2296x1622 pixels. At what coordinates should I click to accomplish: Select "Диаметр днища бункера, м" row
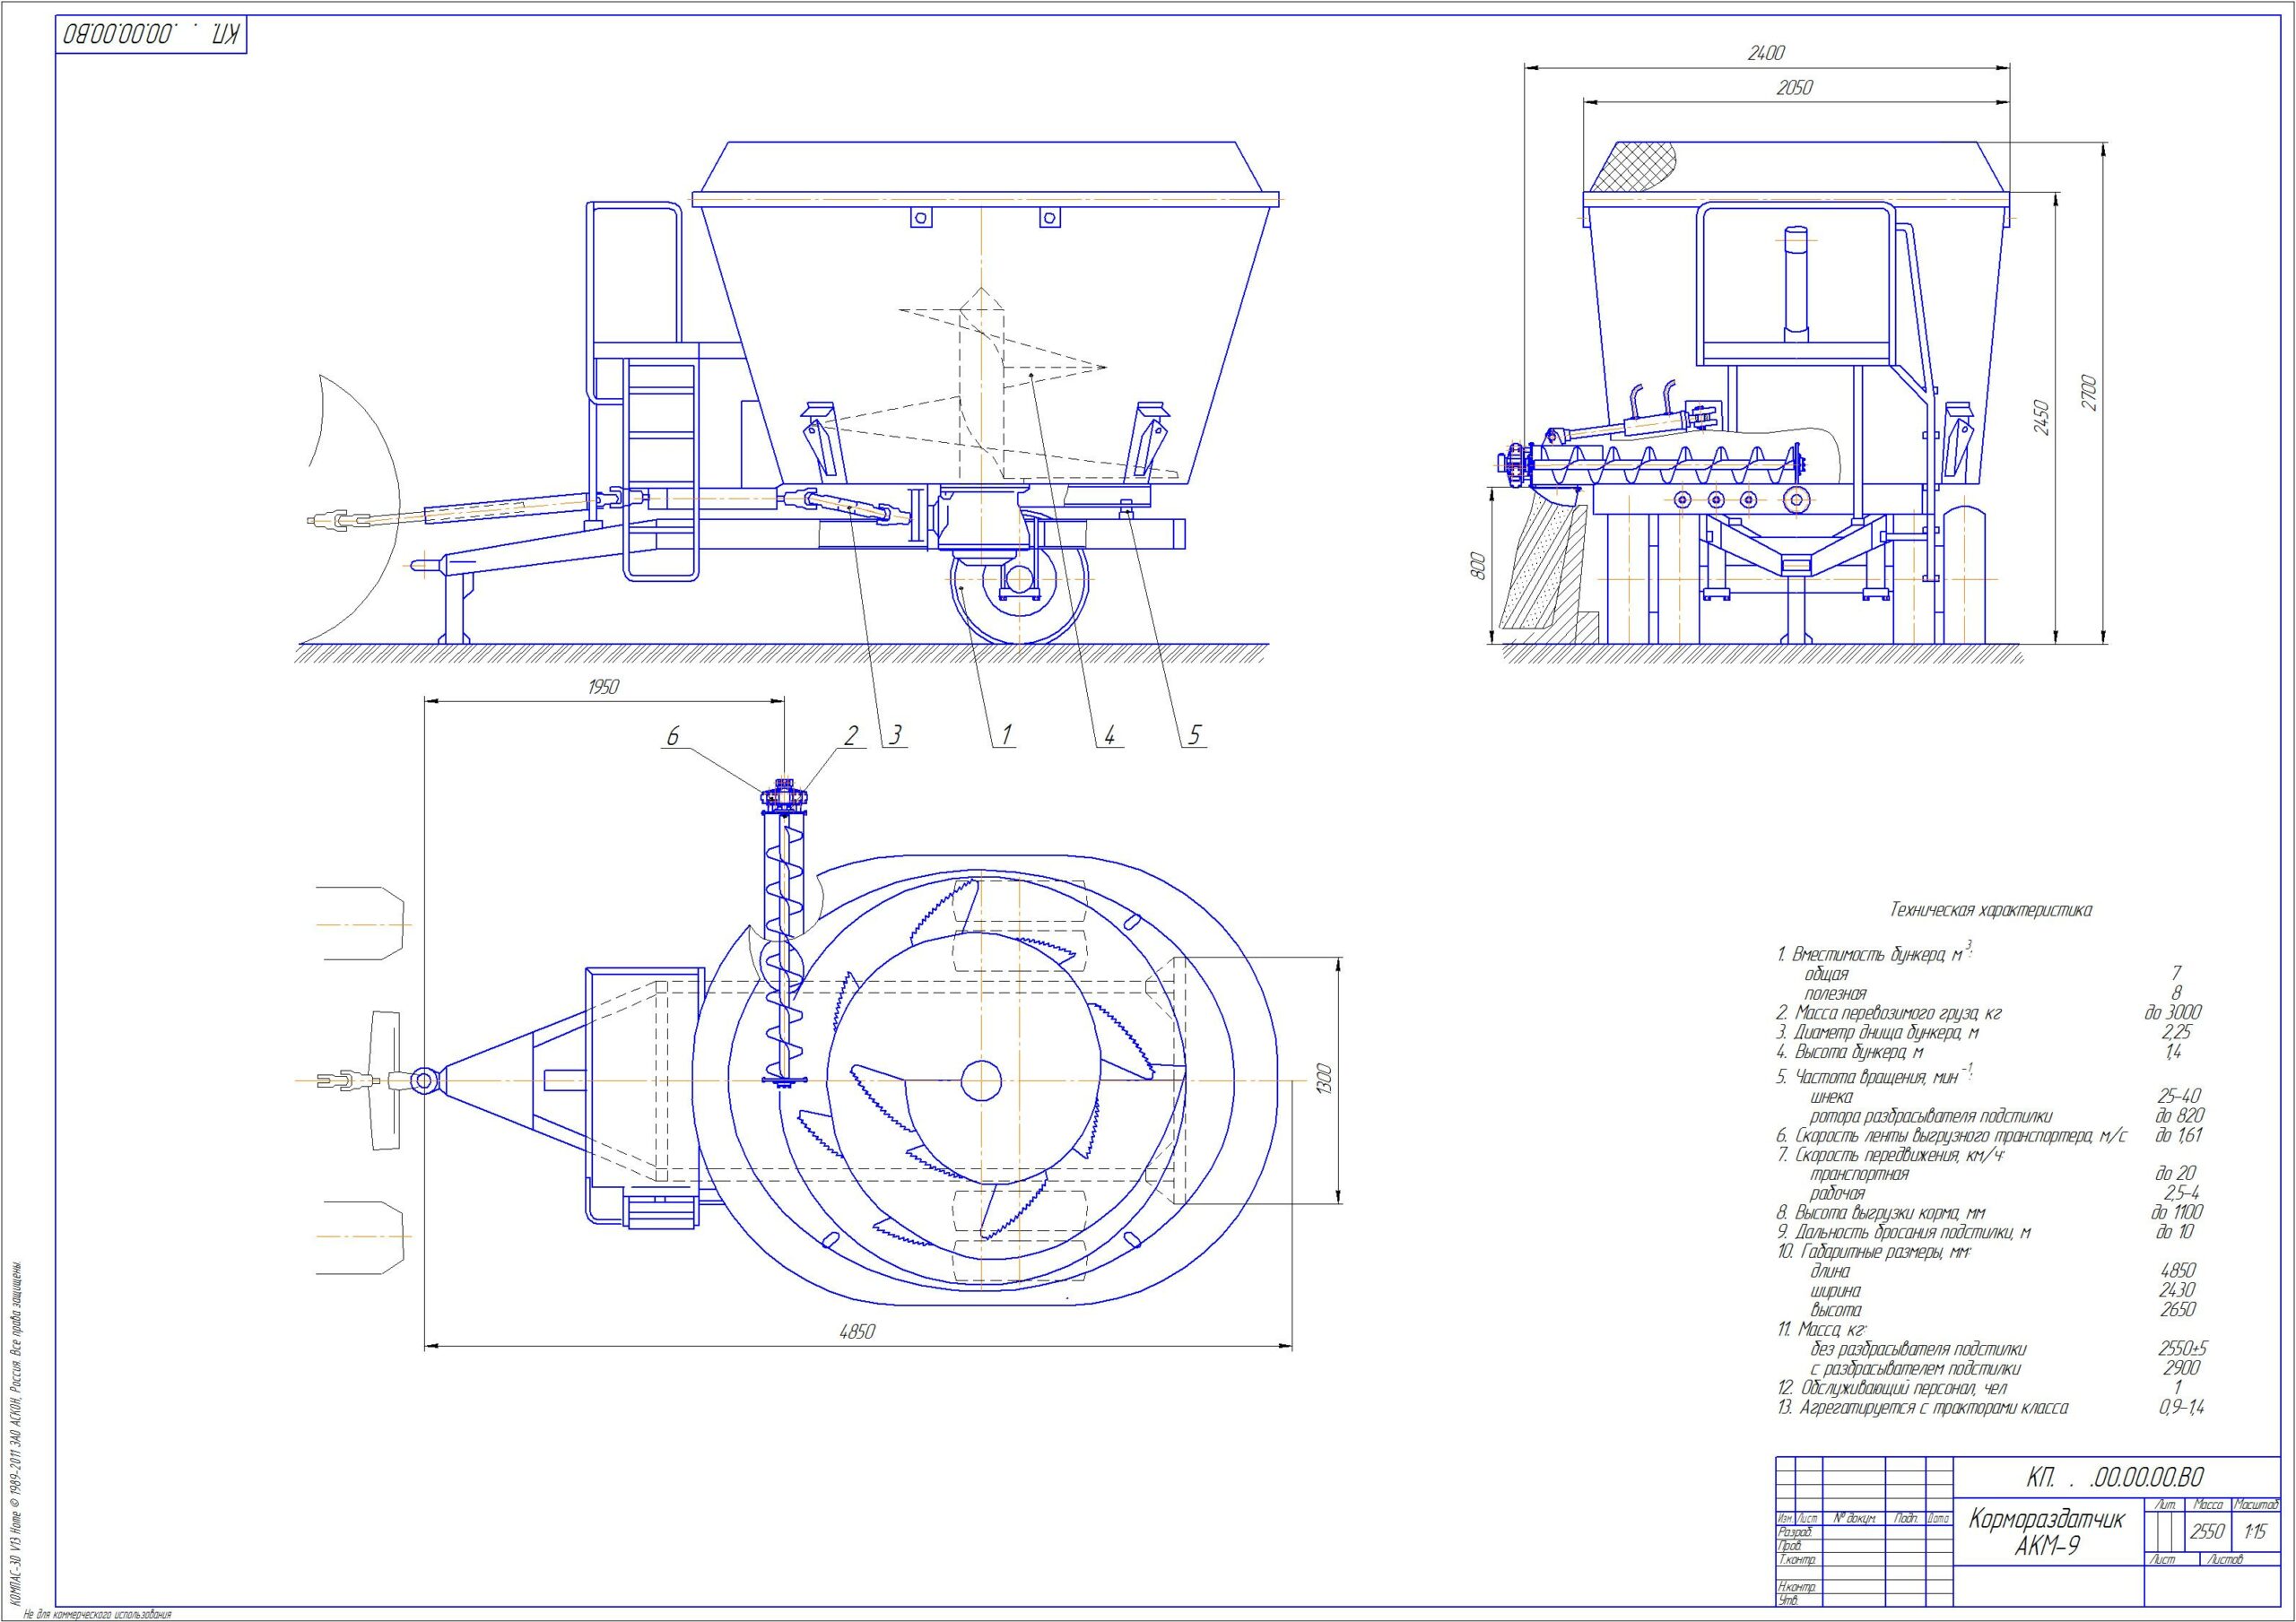(x=1878, y=1033)
